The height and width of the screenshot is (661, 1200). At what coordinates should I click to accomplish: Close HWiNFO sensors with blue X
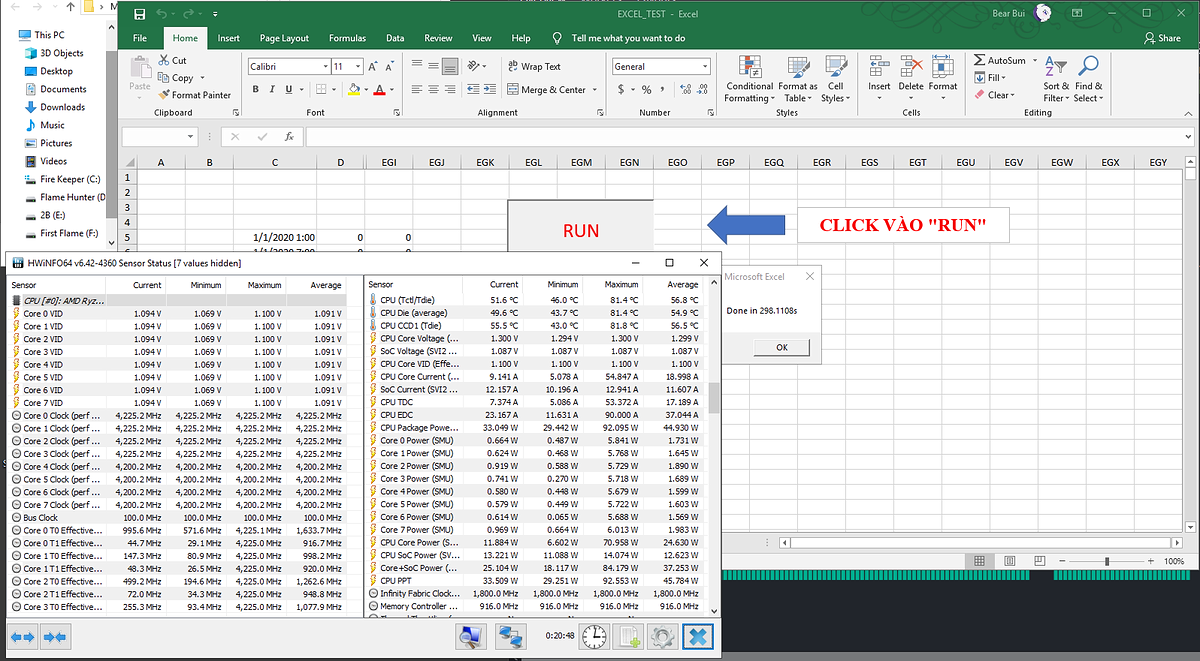pyautogui.click(x=698, y=636)
